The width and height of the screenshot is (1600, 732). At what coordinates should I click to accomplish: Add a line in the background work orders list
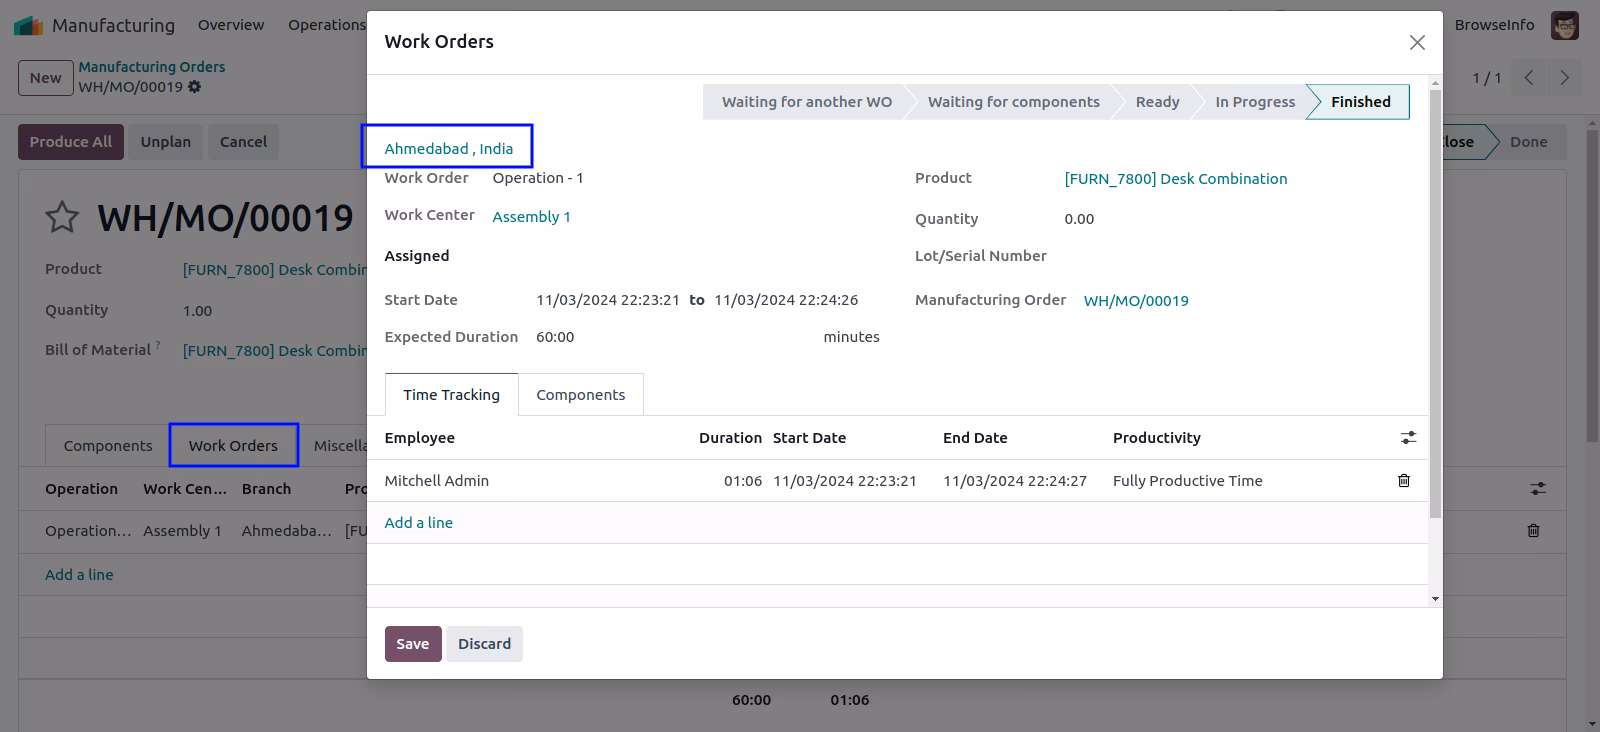coord(79,575)
